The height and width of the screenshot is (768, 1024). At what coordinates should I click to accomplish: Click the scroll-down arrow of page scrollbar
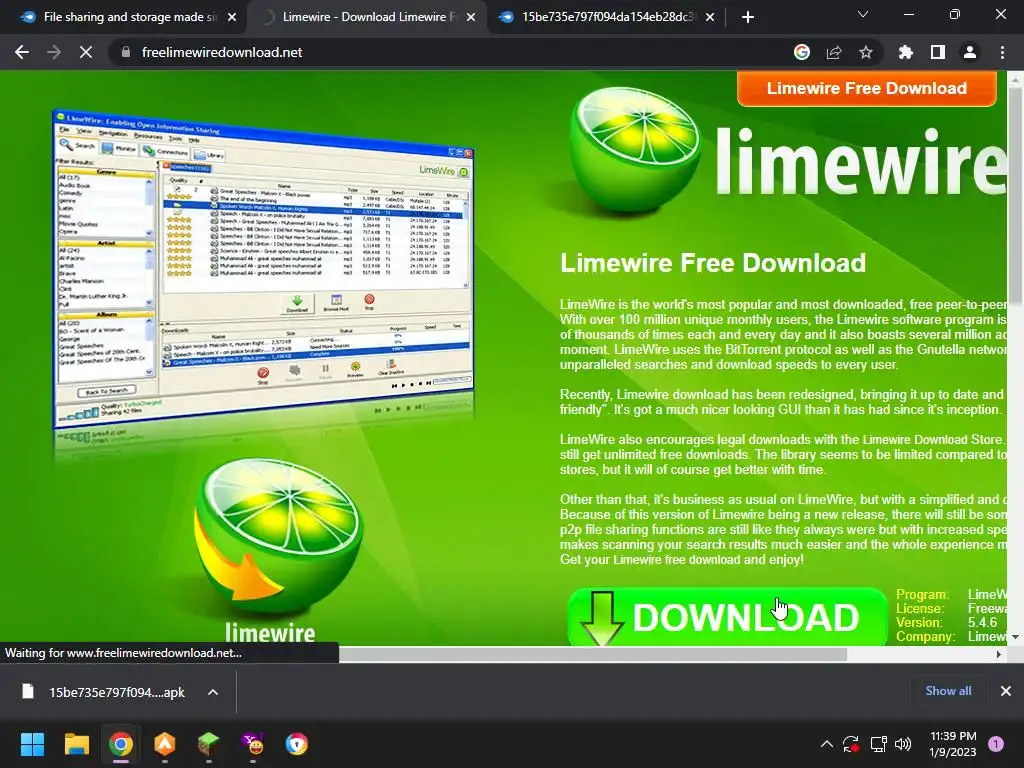point(1015,637)
